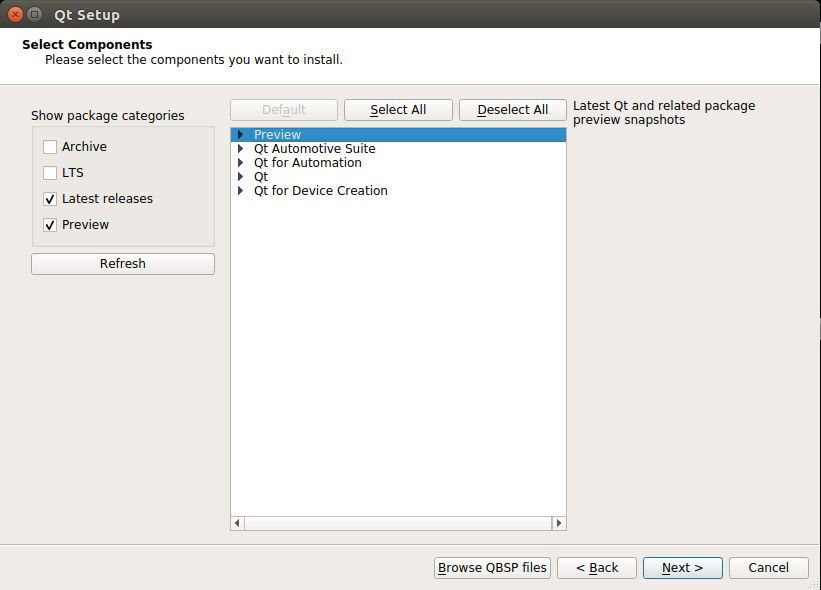
Task: Refresh the package categories
Action: (123, 264)
